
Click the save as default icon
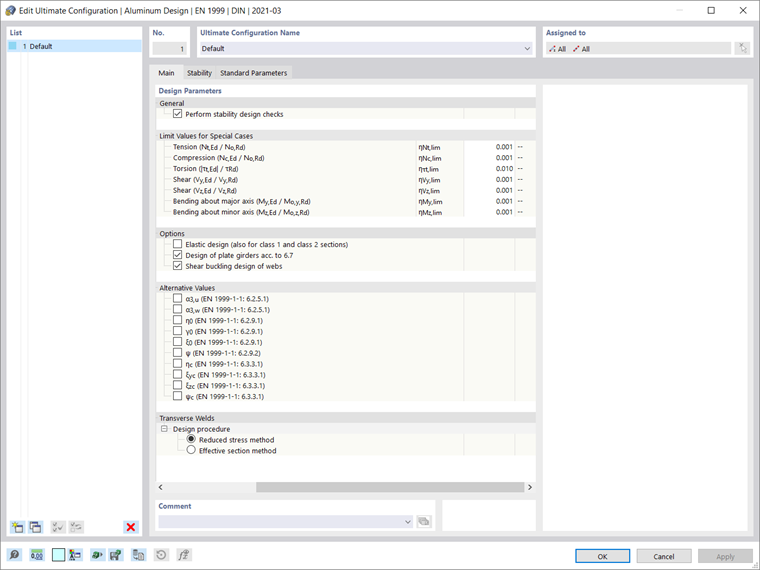pyautogui.click(x=115, y=555)
